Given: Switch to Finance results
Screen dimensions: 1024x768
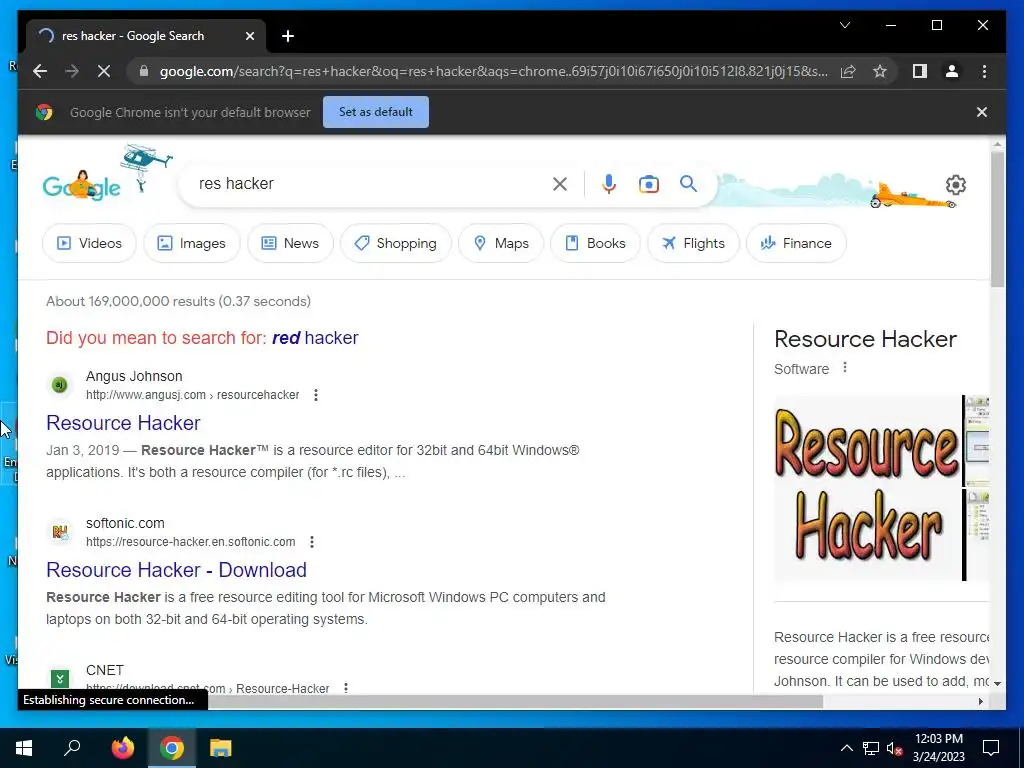Looking at the screenshot, I should (796, 243).
